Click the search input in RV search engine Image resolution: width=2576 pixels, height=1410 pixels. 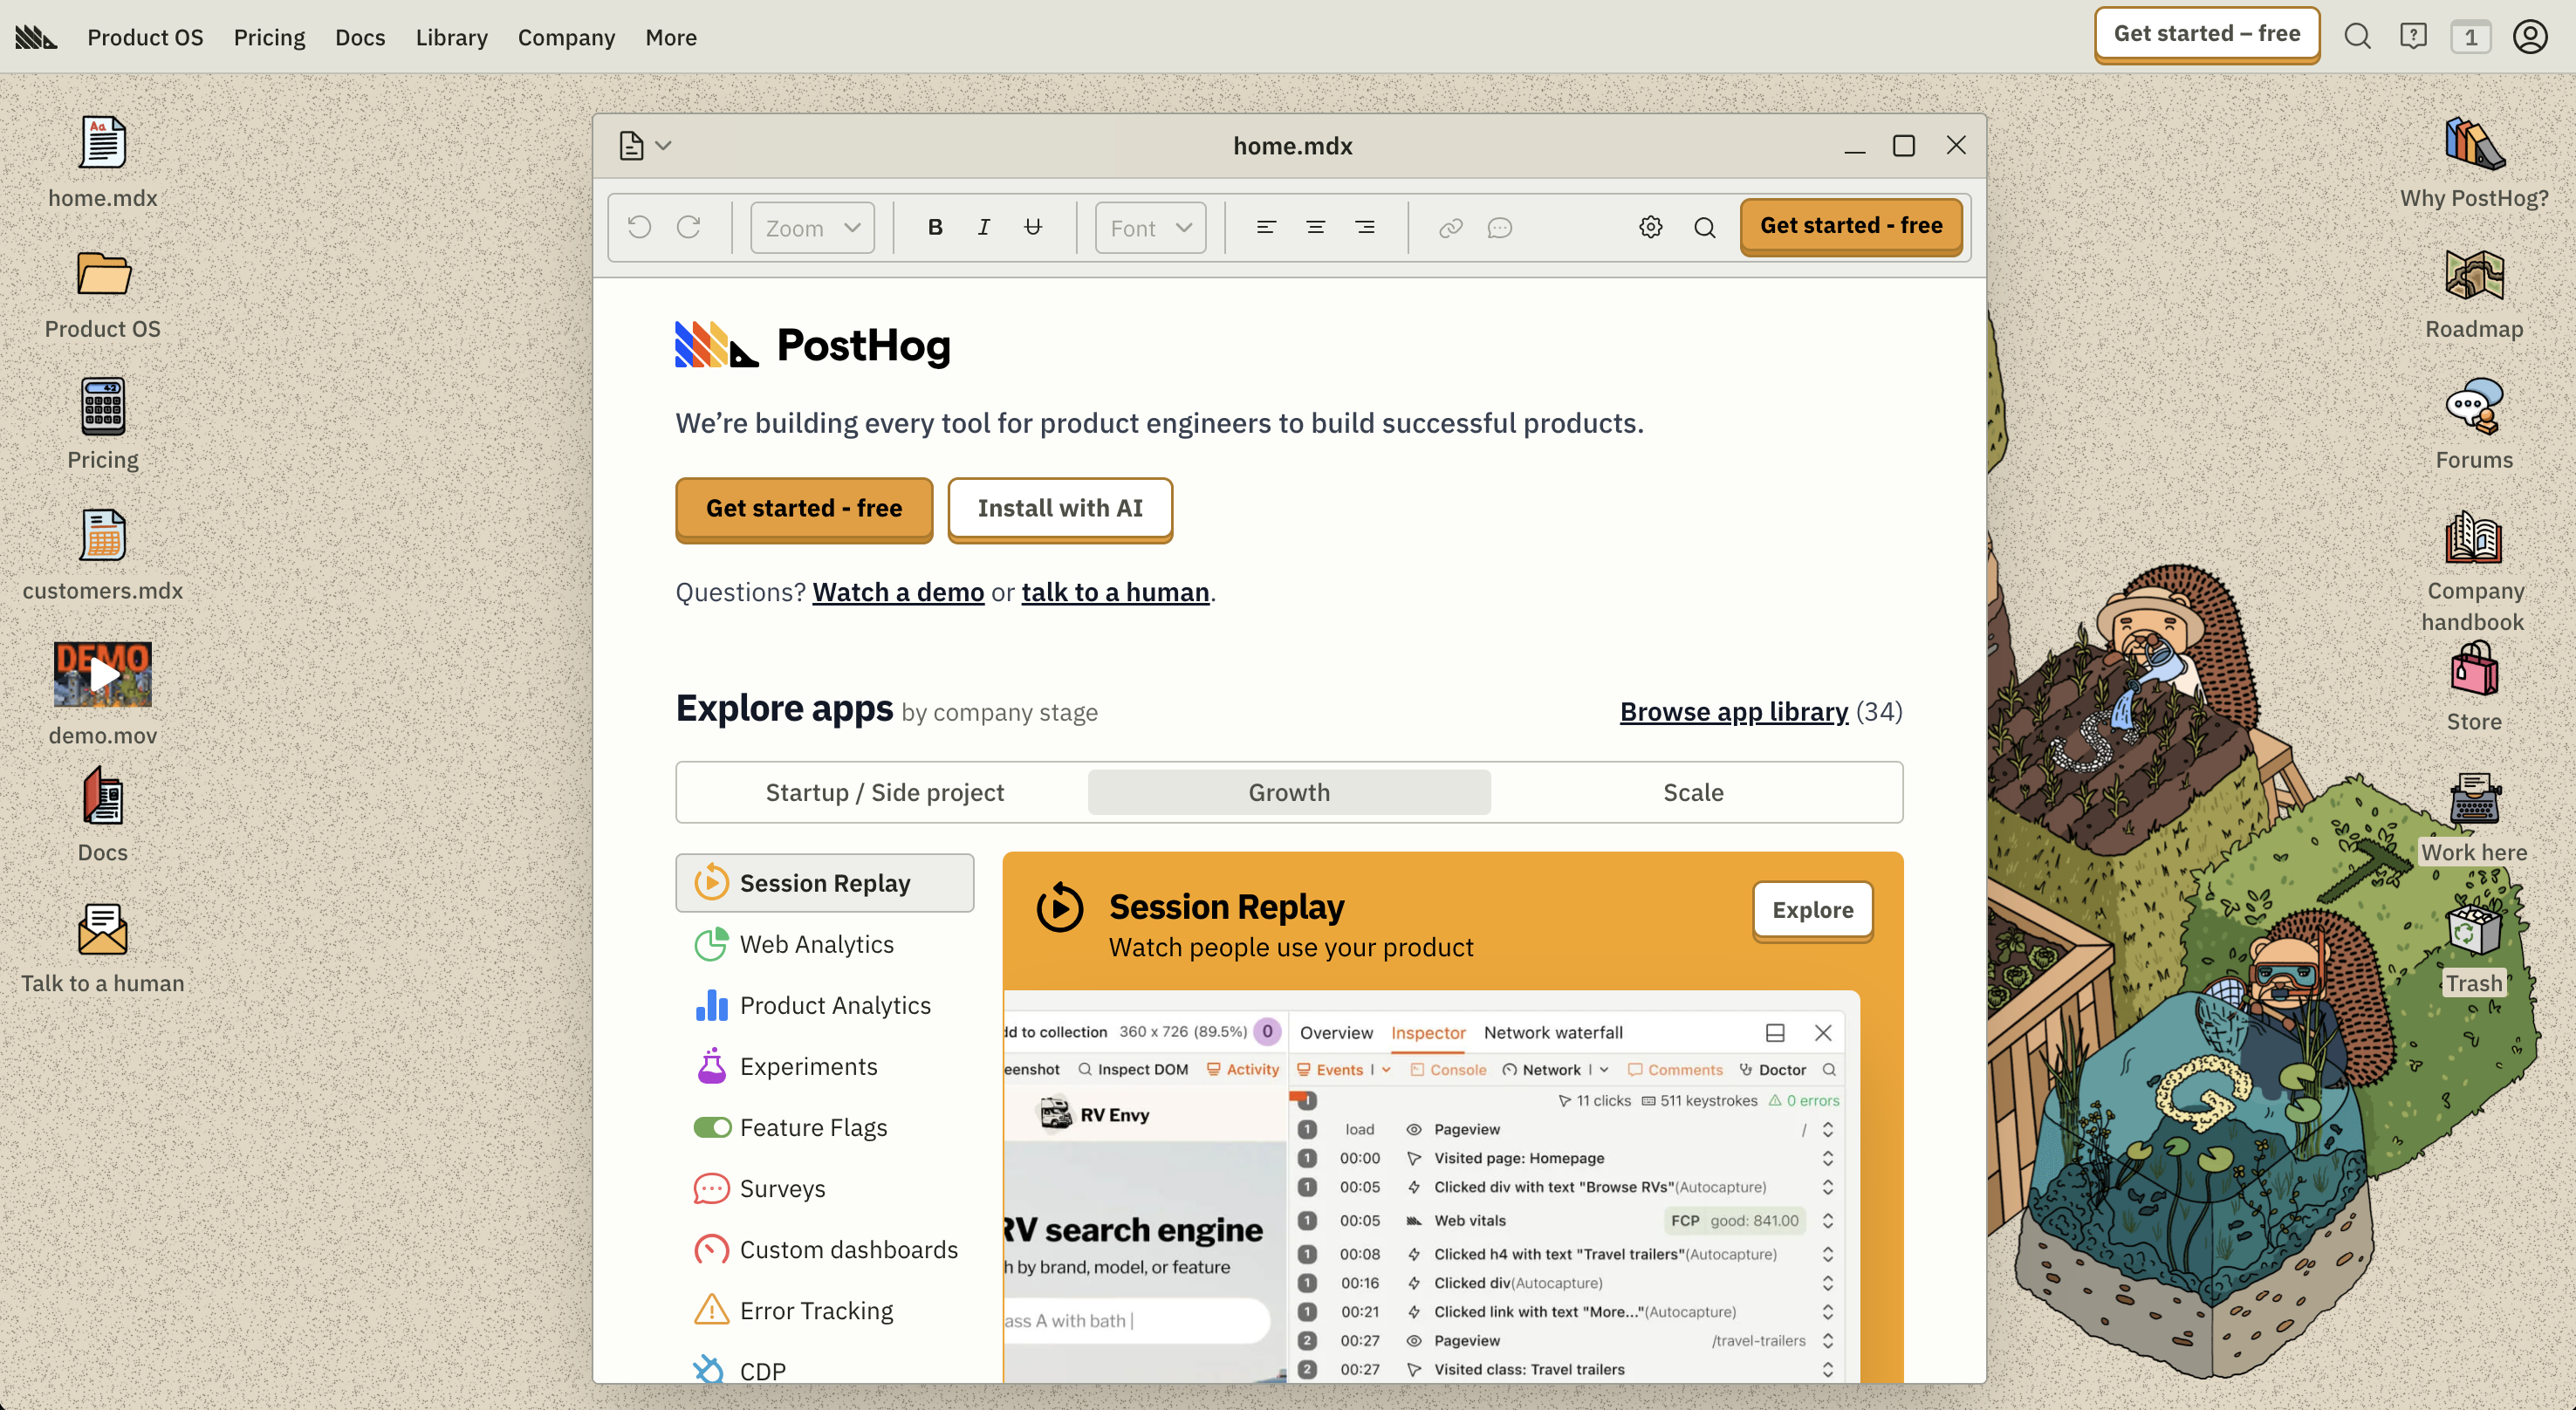click(1135, 1321)
